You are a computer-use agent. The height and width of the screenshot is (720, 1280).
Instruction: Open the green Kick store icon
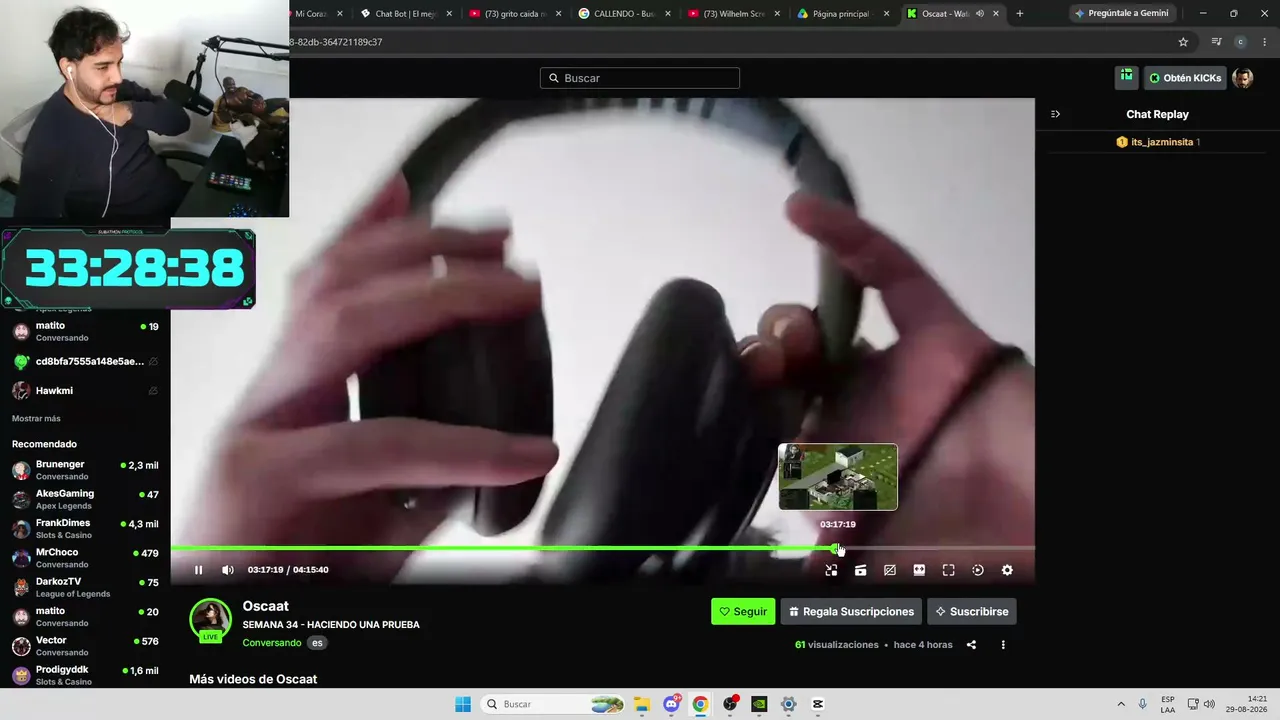pos(1127,76)
